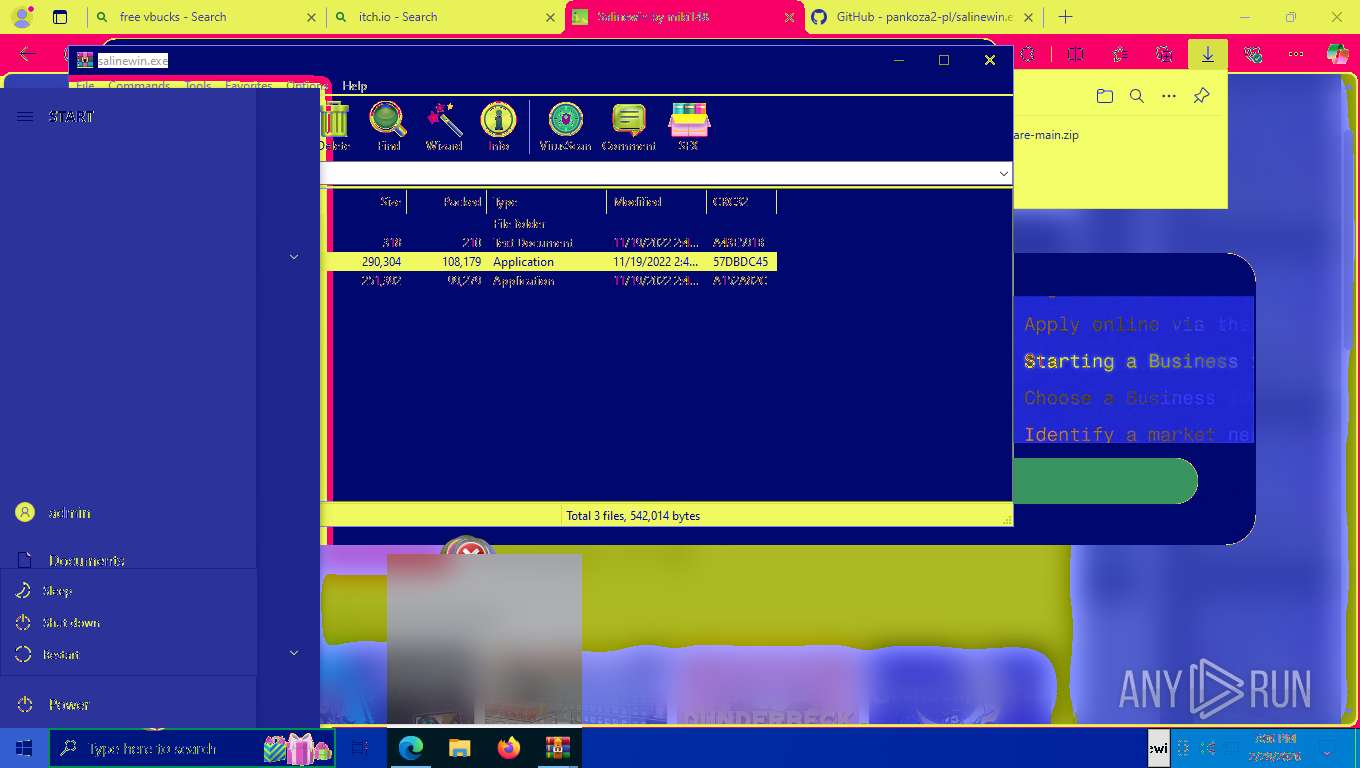Image resolution: width=1360 pixels, height=768 pixels.
Task: Open the downloads folder icon in Downloads panel
Action: click(x=1104, y=96)
